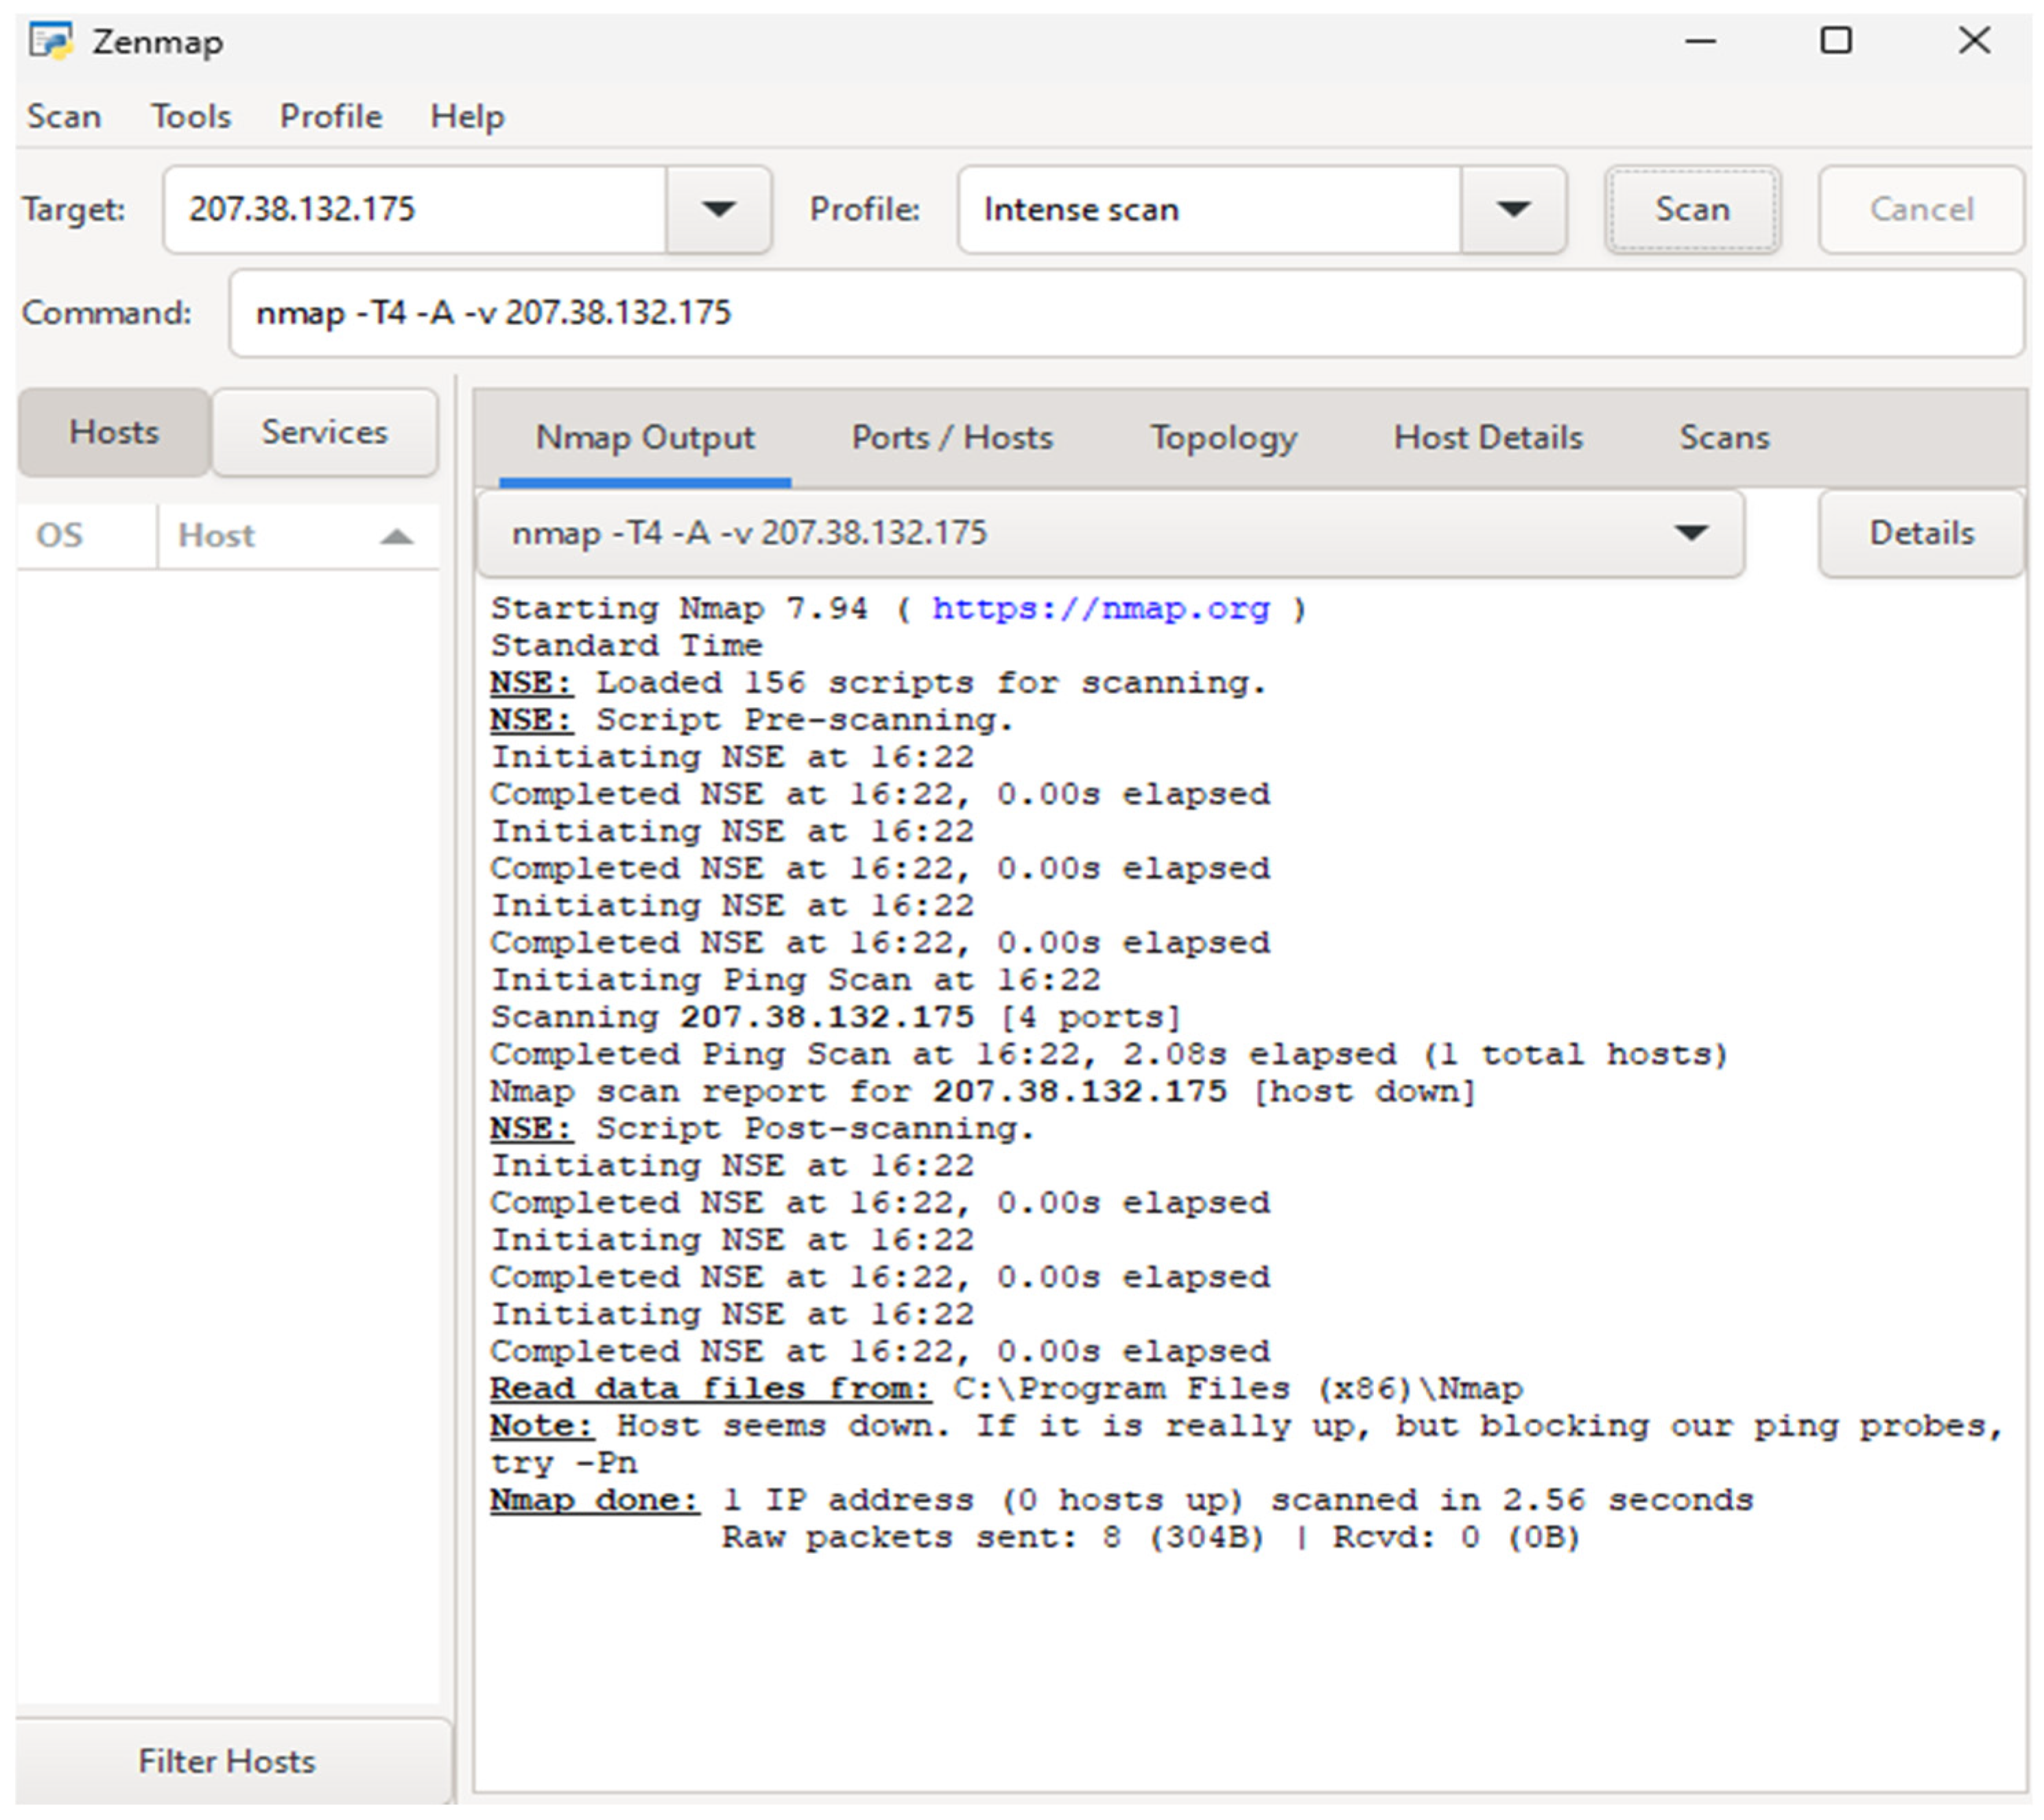
Task: Go to the Scans tab
Action: point(1723,438)
